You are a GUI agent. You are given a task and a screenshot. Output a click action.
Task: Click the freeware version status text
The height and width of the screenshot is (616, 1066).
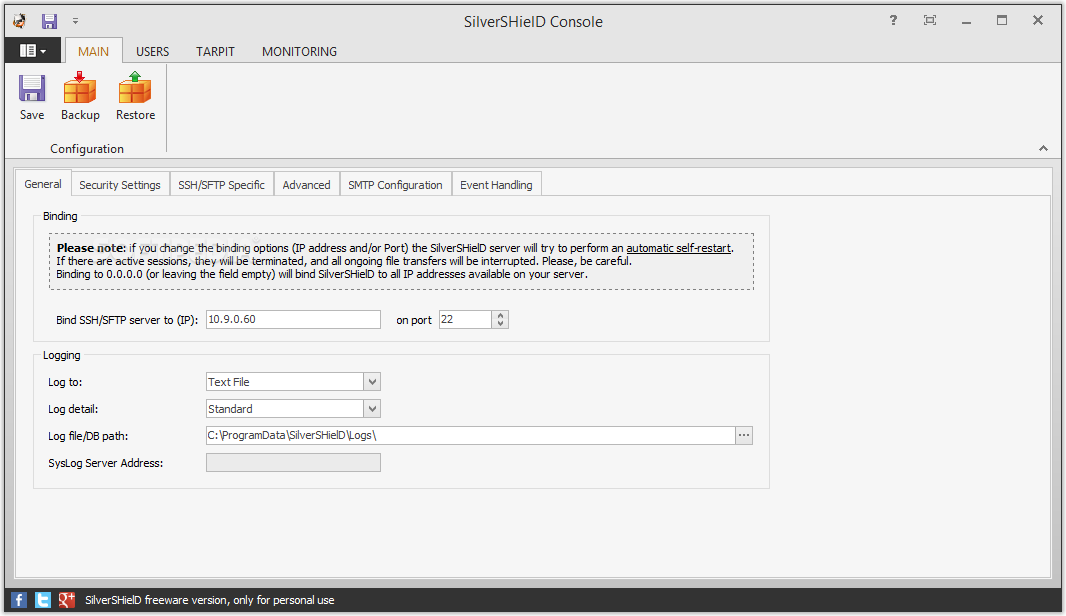(x=209, y=600)
